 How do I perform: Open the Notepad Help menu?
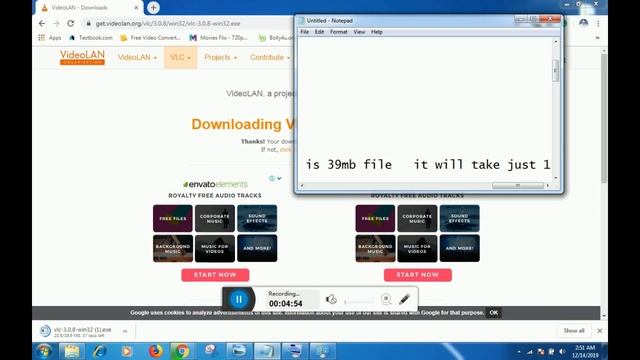pos(377,32)
